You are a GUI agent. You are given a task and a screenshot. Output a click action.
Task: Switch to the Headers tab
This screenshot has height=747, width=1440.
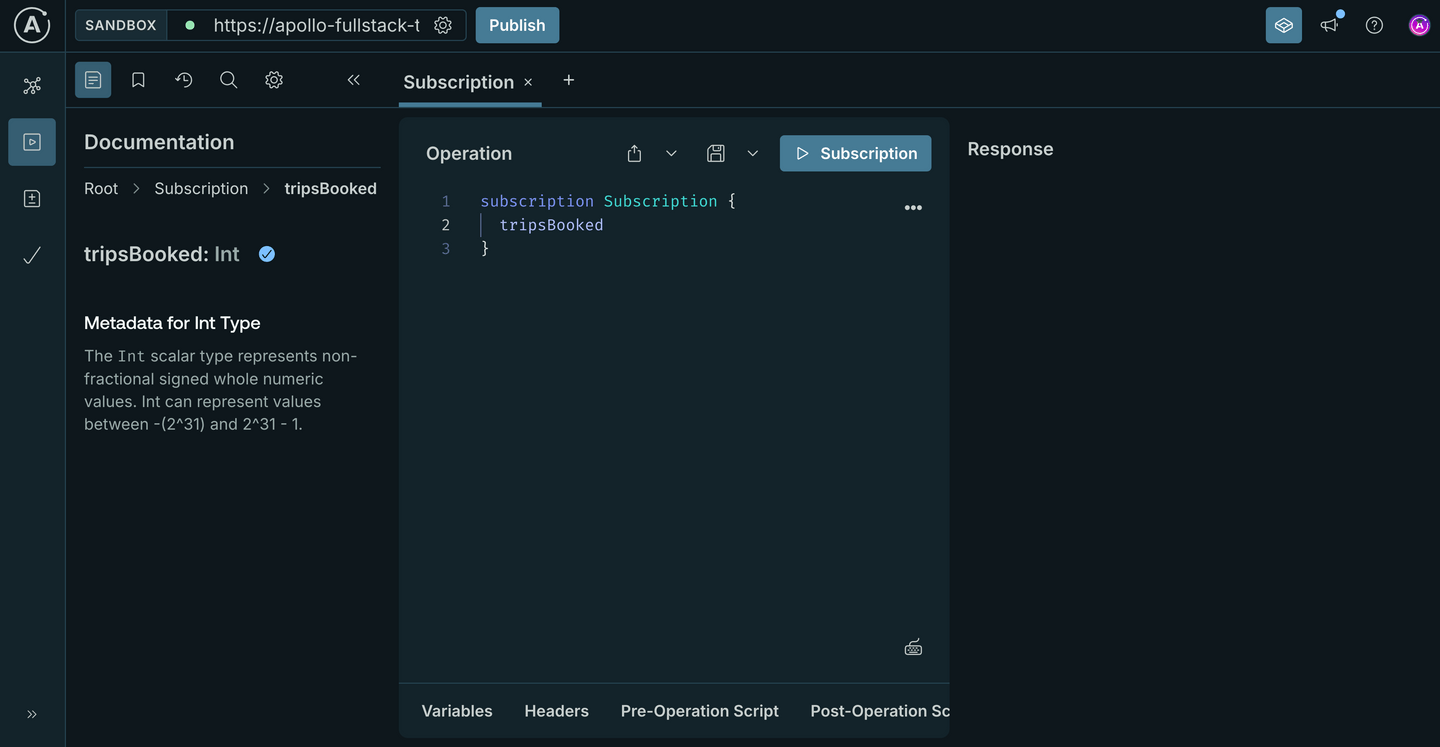click(x=556, y=711)
